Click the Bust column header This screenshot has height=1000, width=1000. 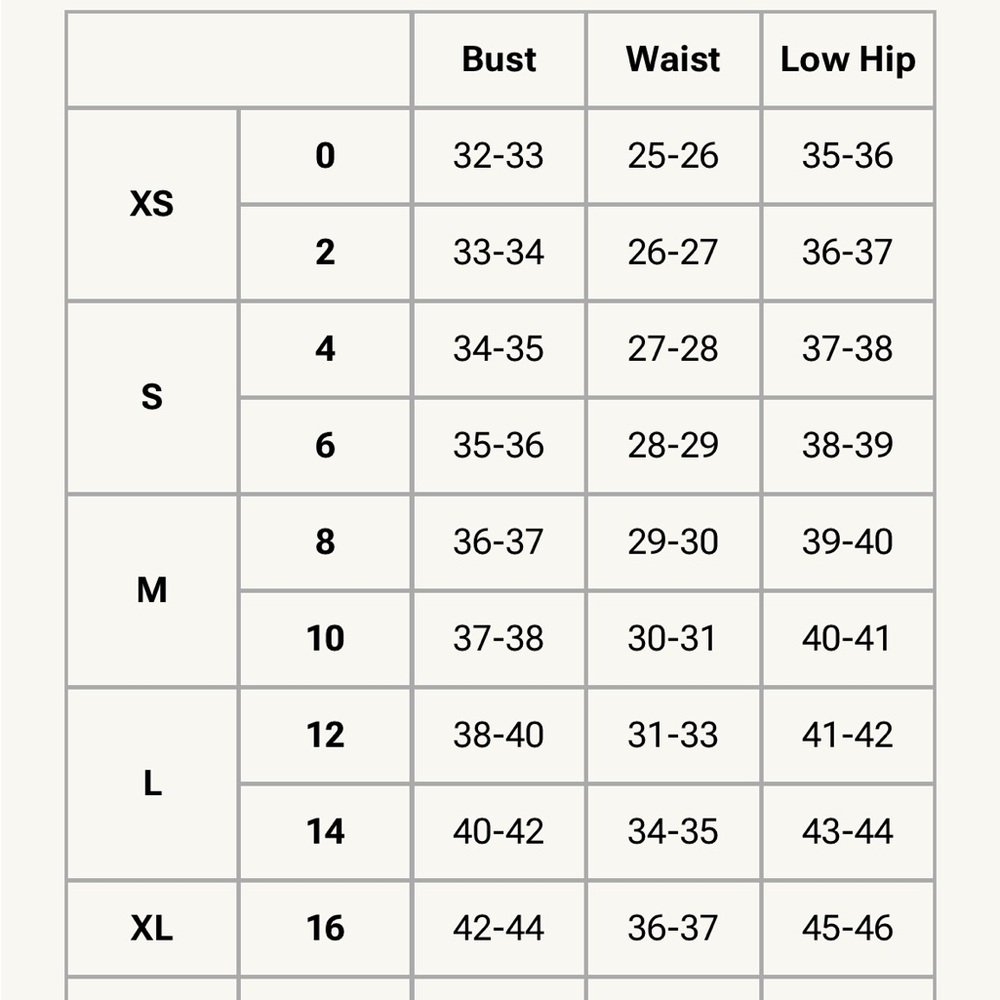(499, 60)
